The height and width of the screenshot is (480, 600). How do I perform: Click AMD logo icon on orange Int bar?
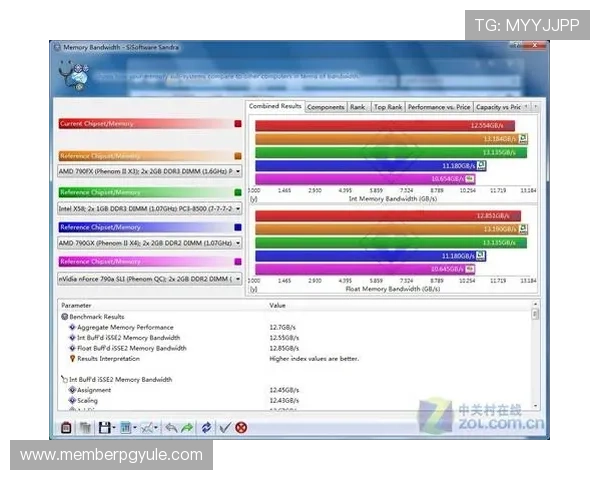(523, 139)
